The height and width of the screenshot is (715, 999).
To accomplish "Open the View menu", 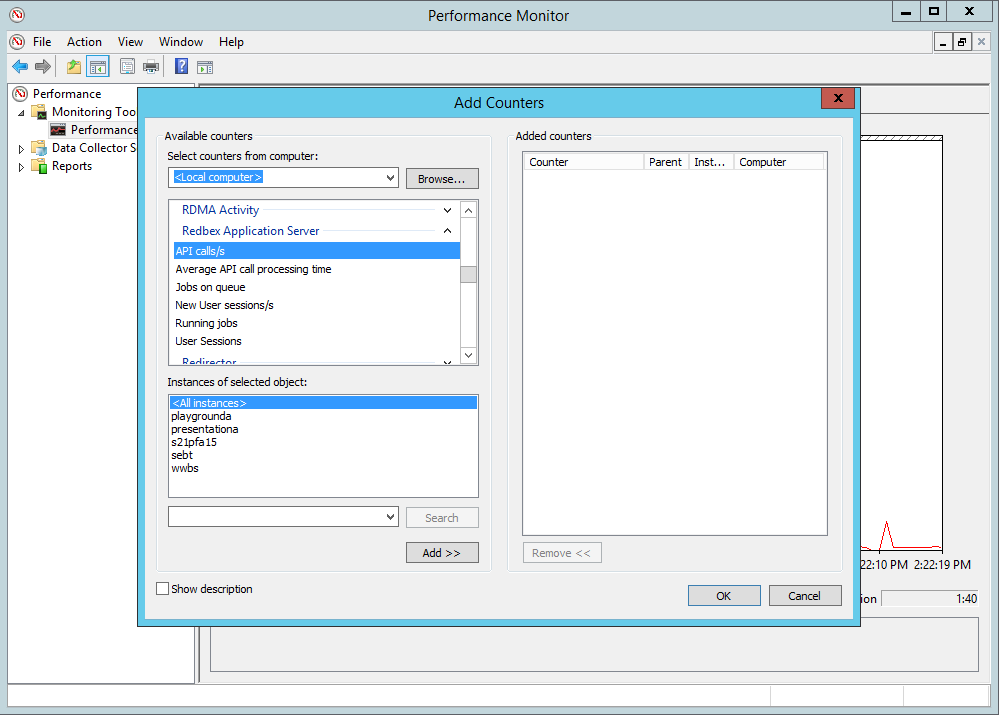I will click(130, 42).
